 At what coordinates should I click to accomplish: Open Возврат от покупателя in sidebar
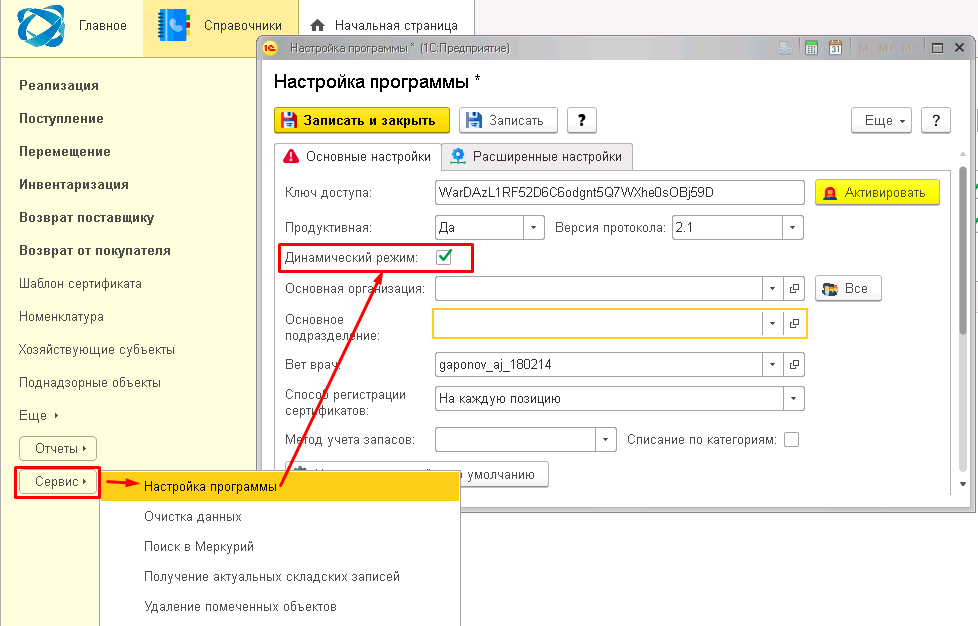[95, 251]
